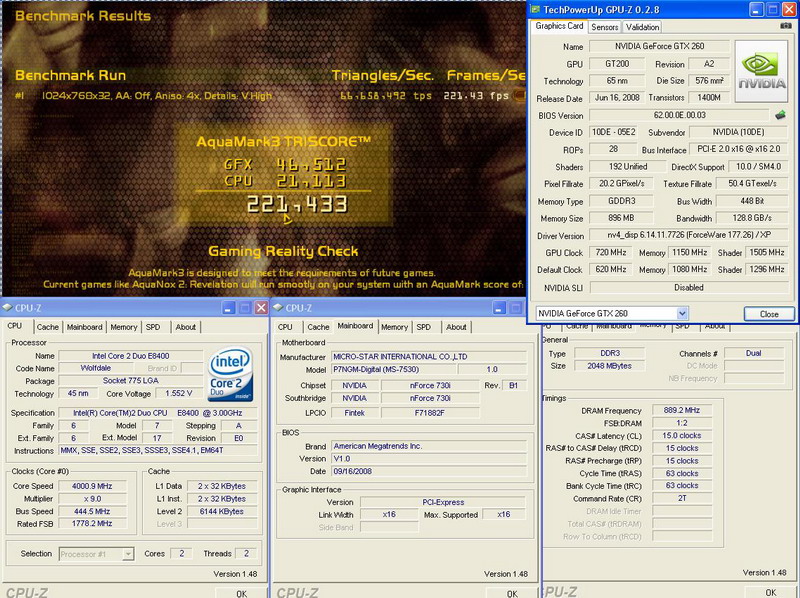Minimize the GPU-Z window
The image size is (800, 598).
click(x=756, y=9)
